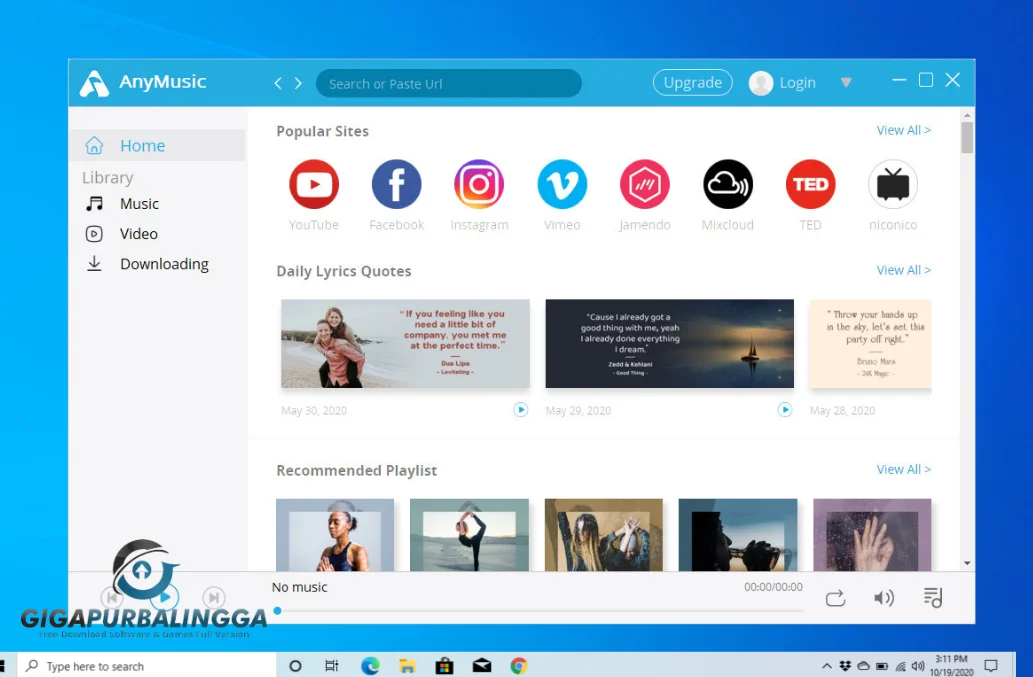Screen dimensions: 1033x677
Task: Click the 00:00/00:00 time display
Action: click(x=773, y=586)
